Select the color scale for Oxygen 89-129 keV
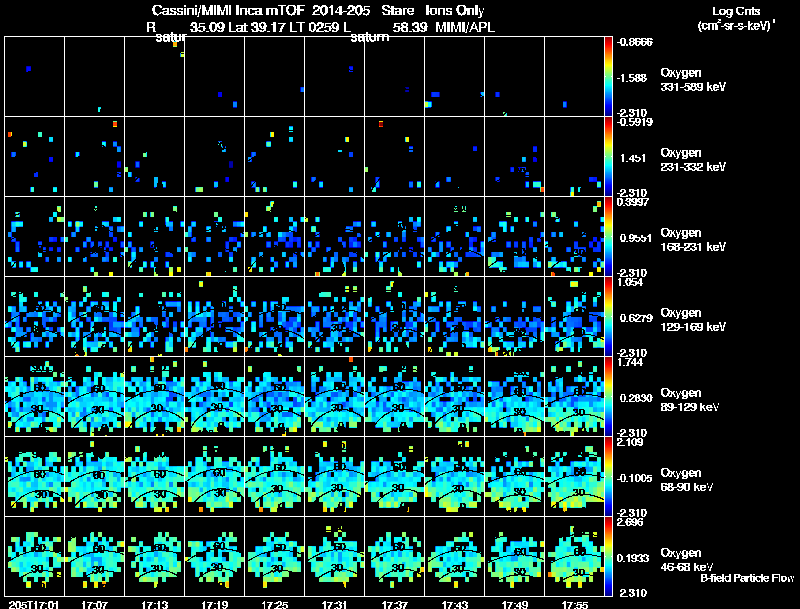 coord(609,397)
